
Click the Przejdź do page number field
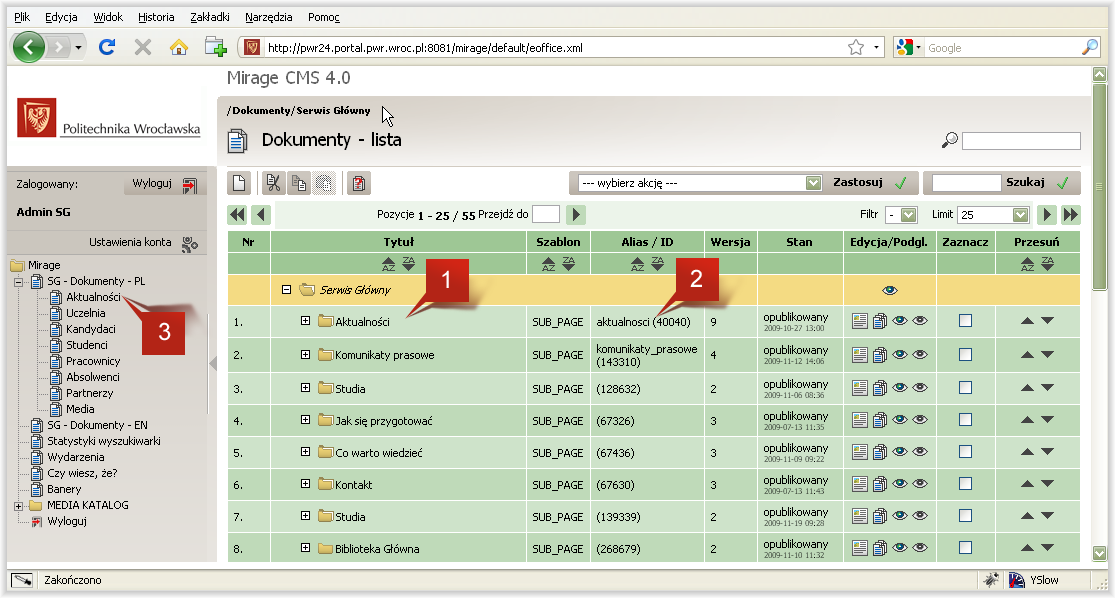(545, 214)
